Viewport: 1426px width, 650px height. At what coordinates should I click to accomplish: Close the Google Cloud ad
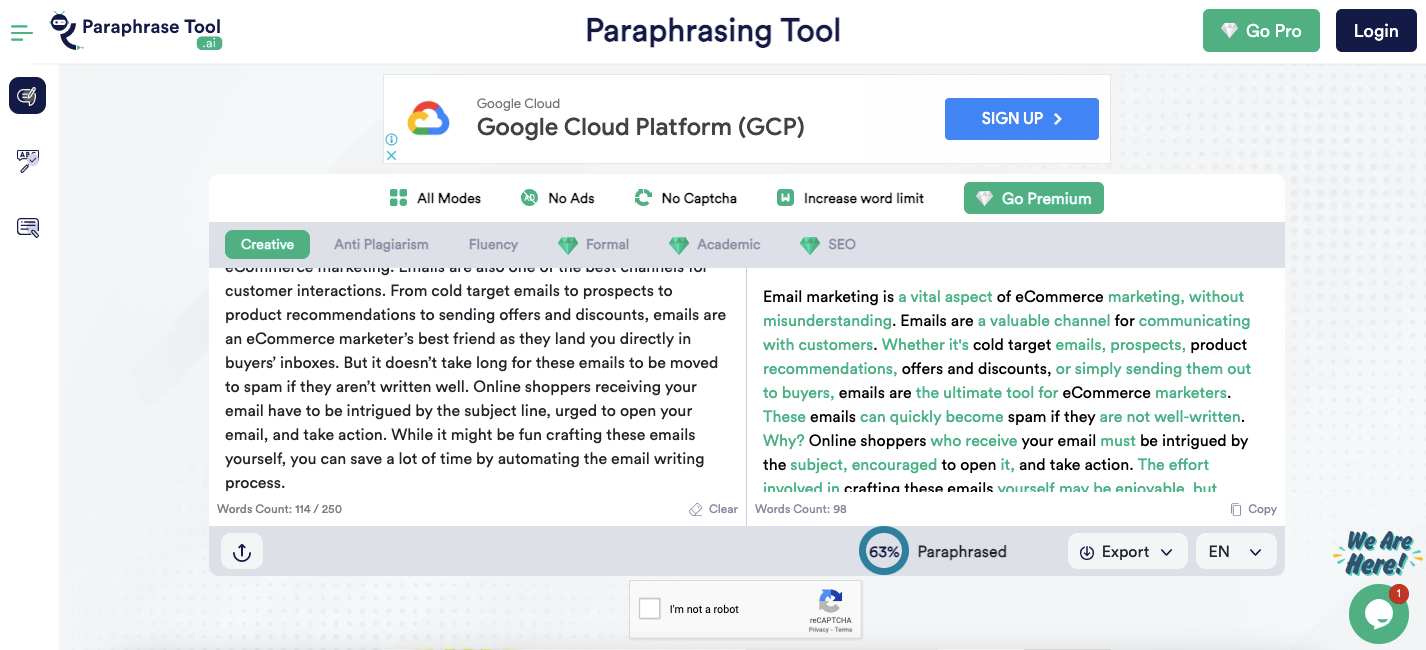(392, 155)
